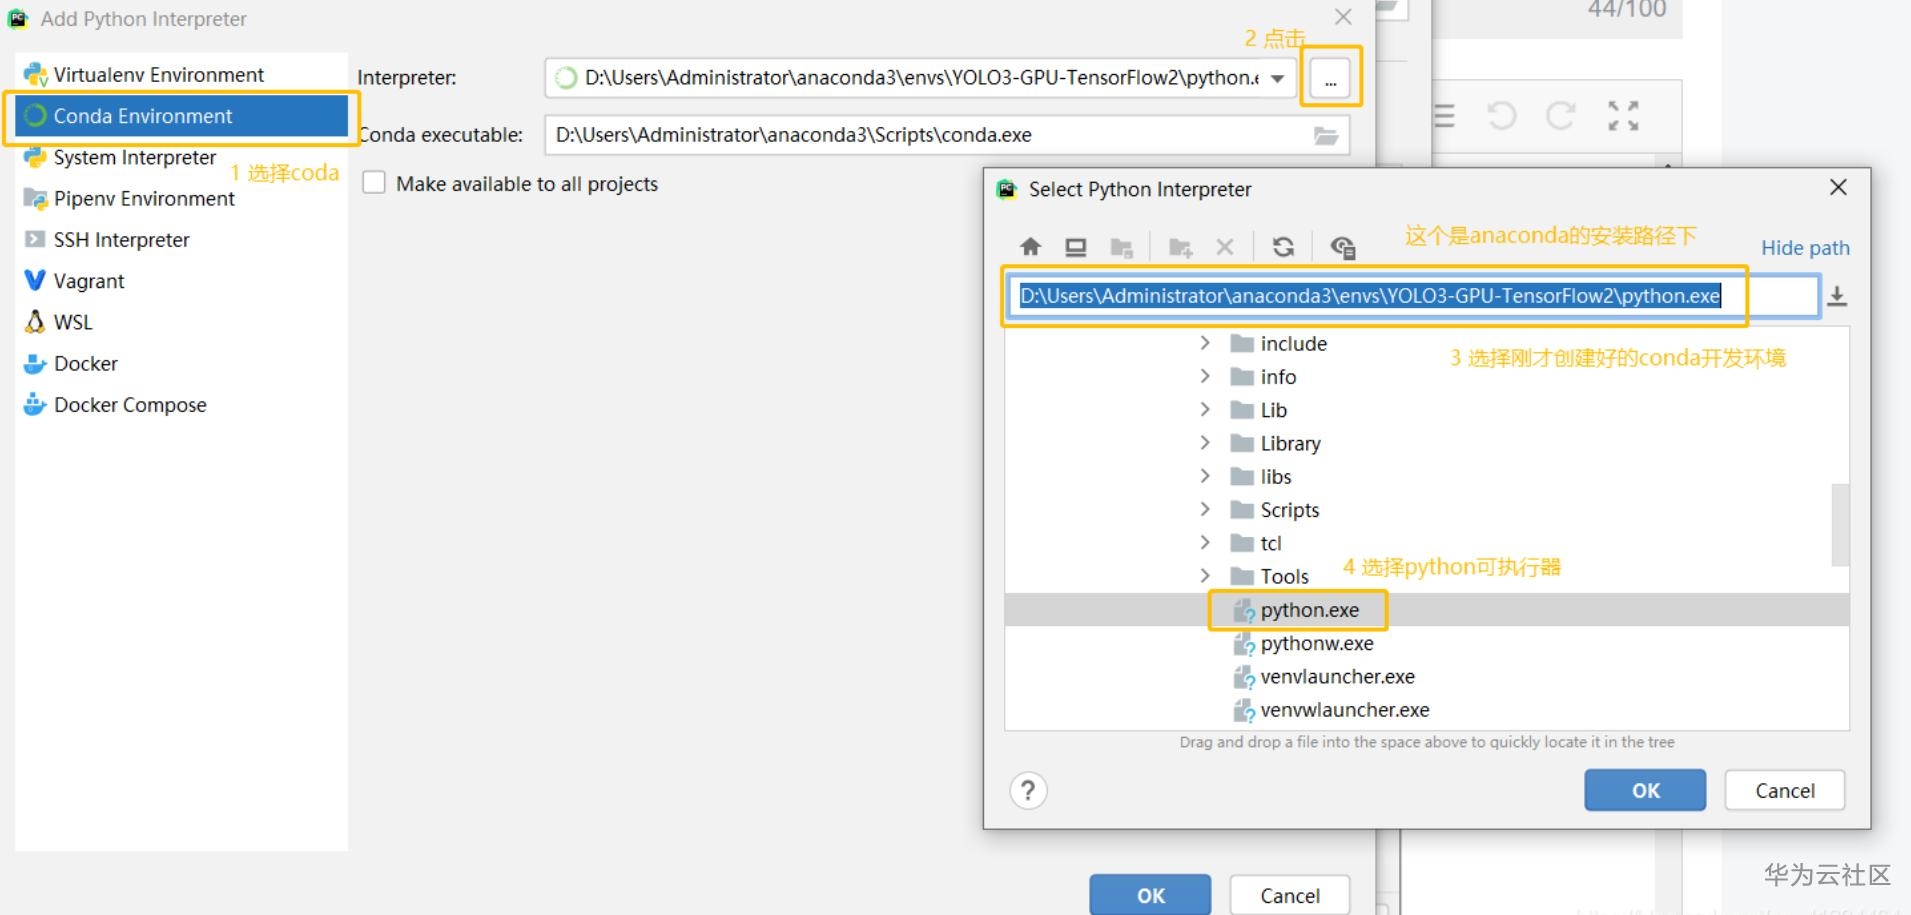Image resolution: width=1911 pixels, height=915 pixels.
Task: Click the ... browse button next to Interpreter
Action: [1330, 78]
